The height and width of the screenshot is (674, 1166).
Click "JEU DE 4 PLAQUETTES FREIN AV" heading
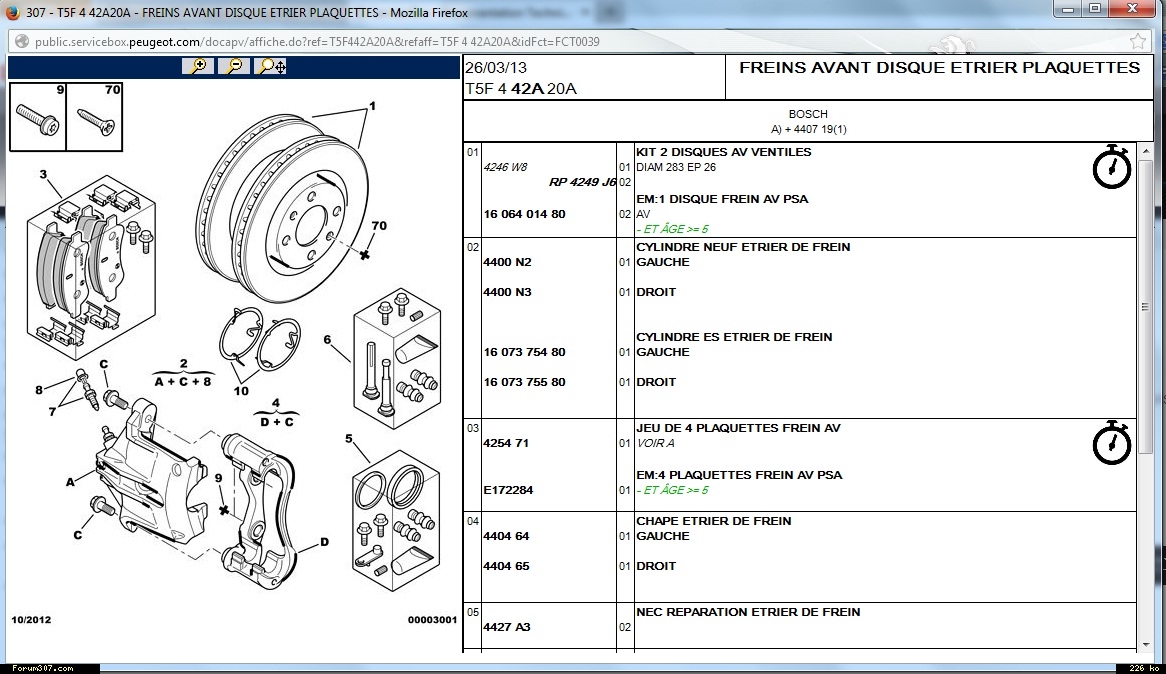[738, 428]
